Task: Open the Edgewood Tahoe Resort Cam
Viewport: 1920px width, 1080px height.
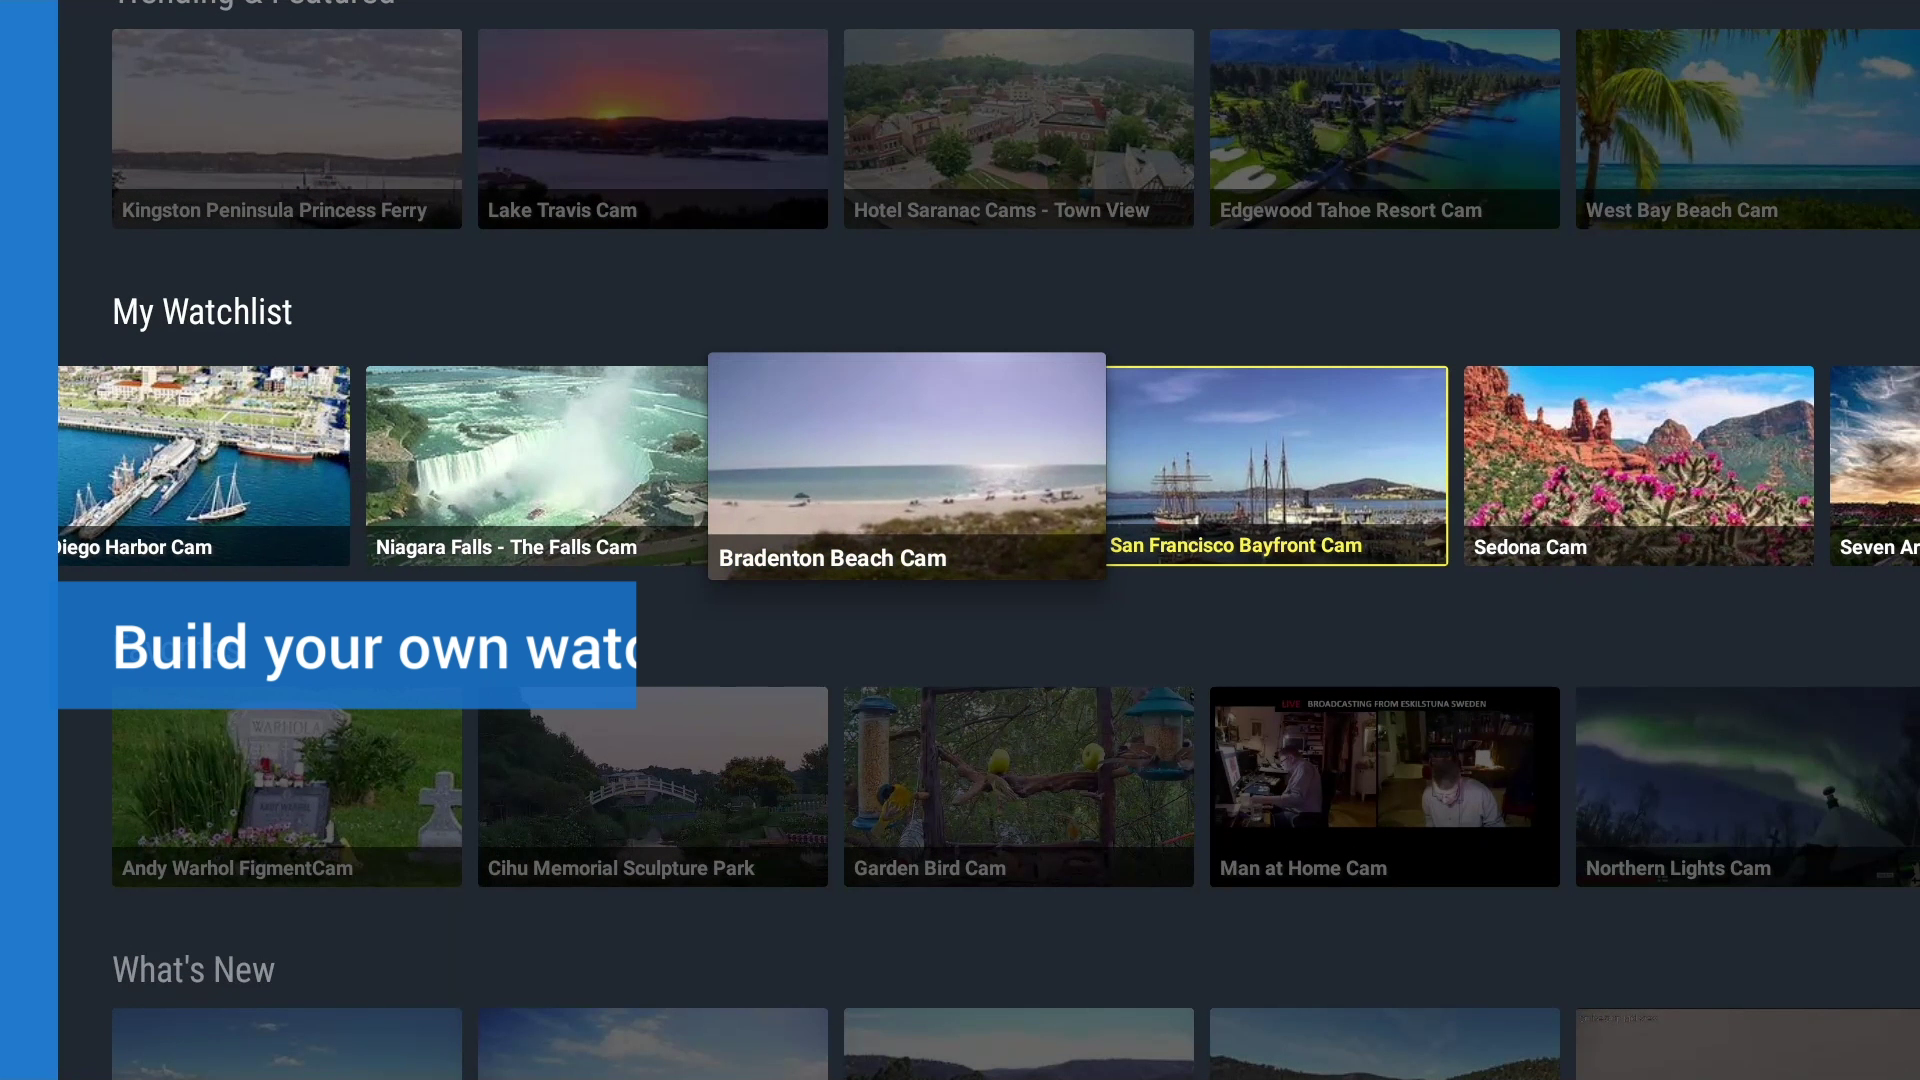Action: pos(1384,128)
